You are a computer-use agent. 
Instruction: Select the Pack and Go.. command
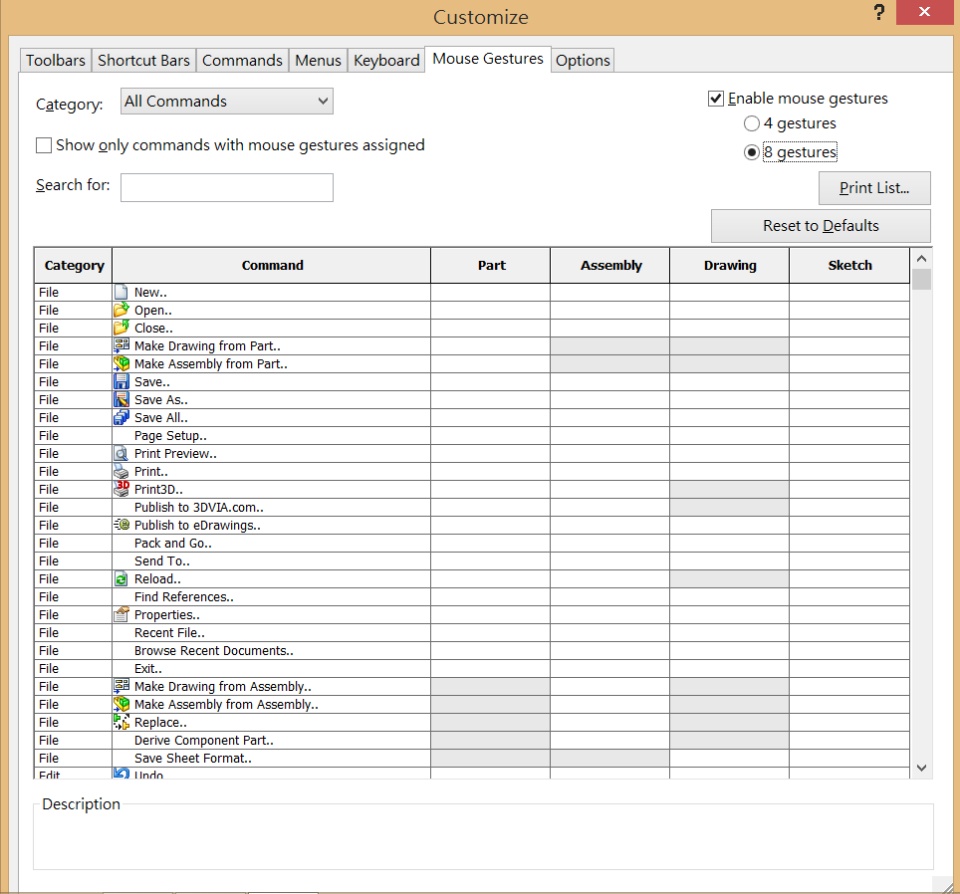coord(471,543)
